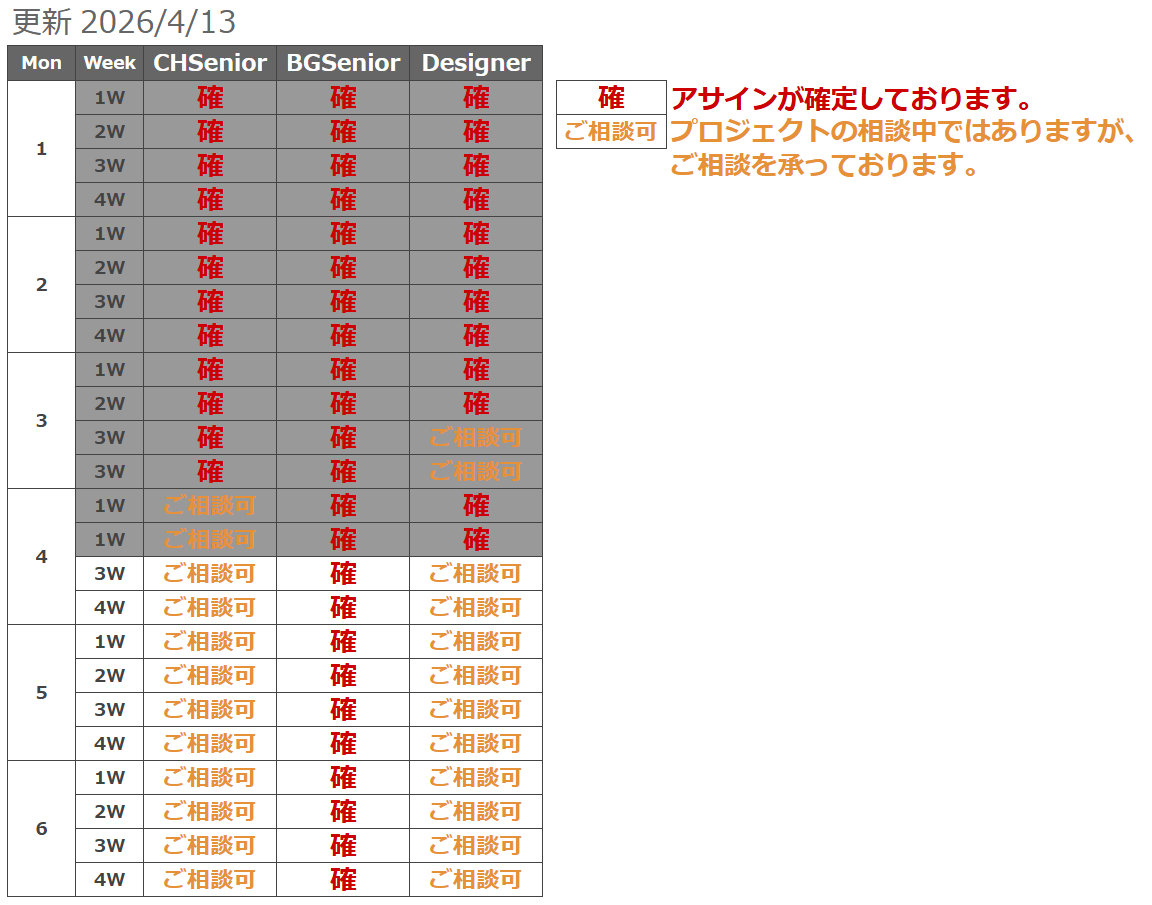The image size is (1152, 905).
Task: Click the Week column header
Action: (109, 63)
